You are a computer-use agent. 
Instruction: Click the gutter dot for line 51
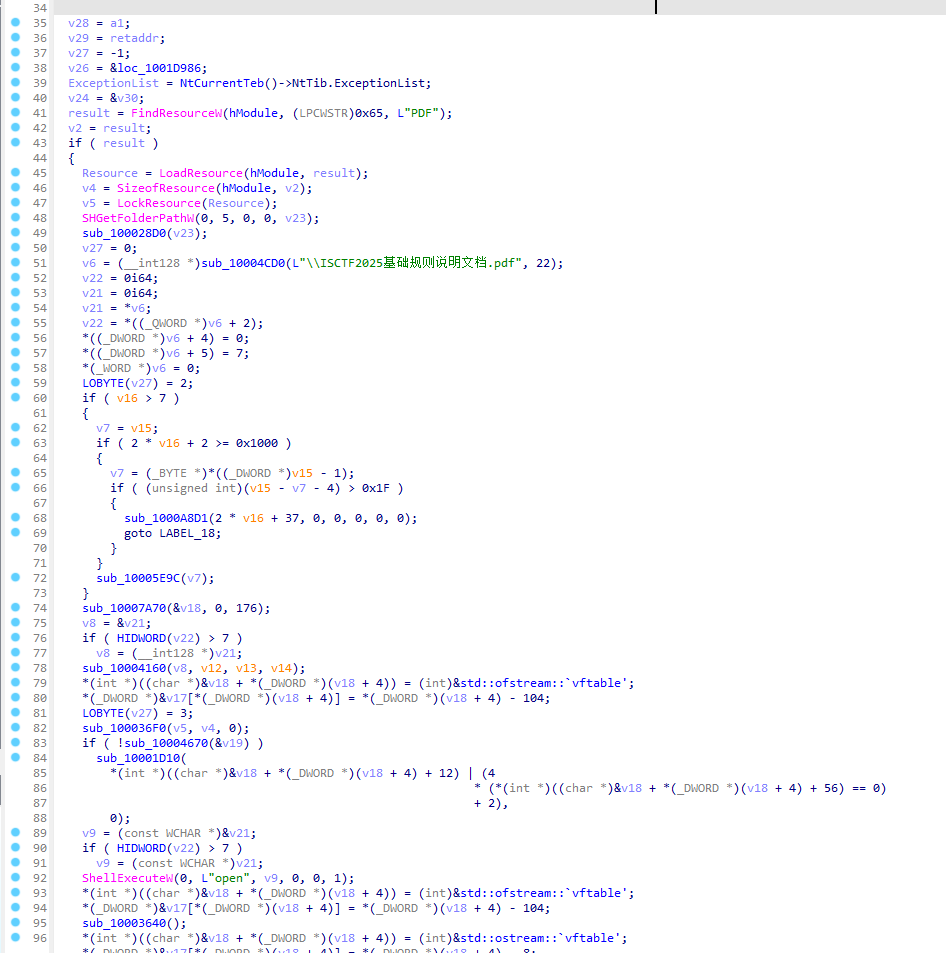(x=15, y=263)
